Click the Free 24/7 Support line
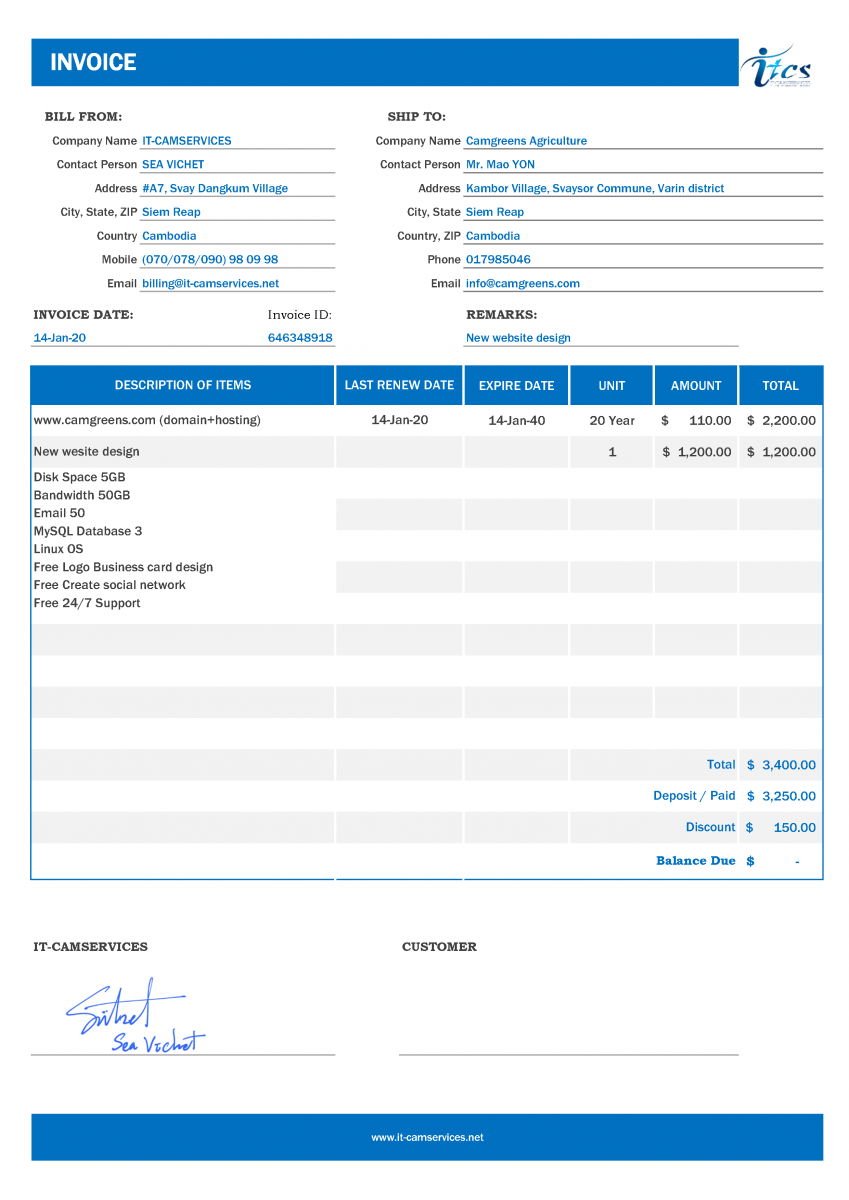Image resolution: width=849 pixels, height=1200 pixels. [87, 603]
